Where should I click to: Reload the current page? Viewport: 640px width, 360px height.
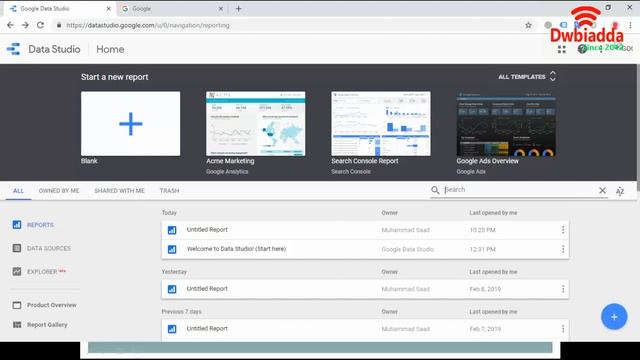(40, 25)
